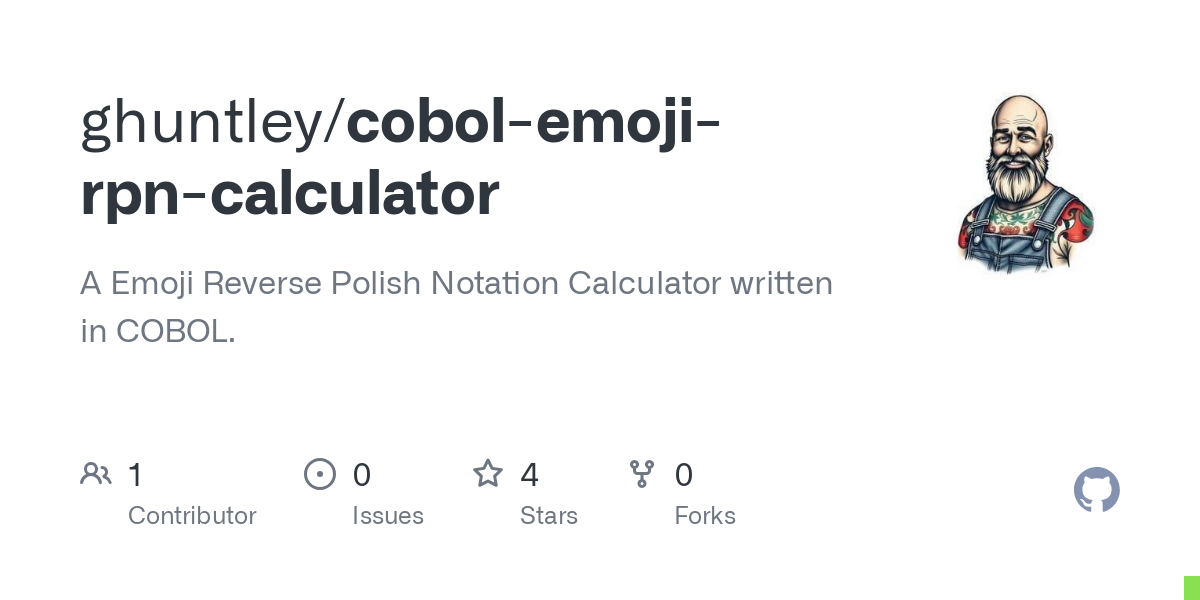
Task: Click the contributors people icon
Action: 96,474
